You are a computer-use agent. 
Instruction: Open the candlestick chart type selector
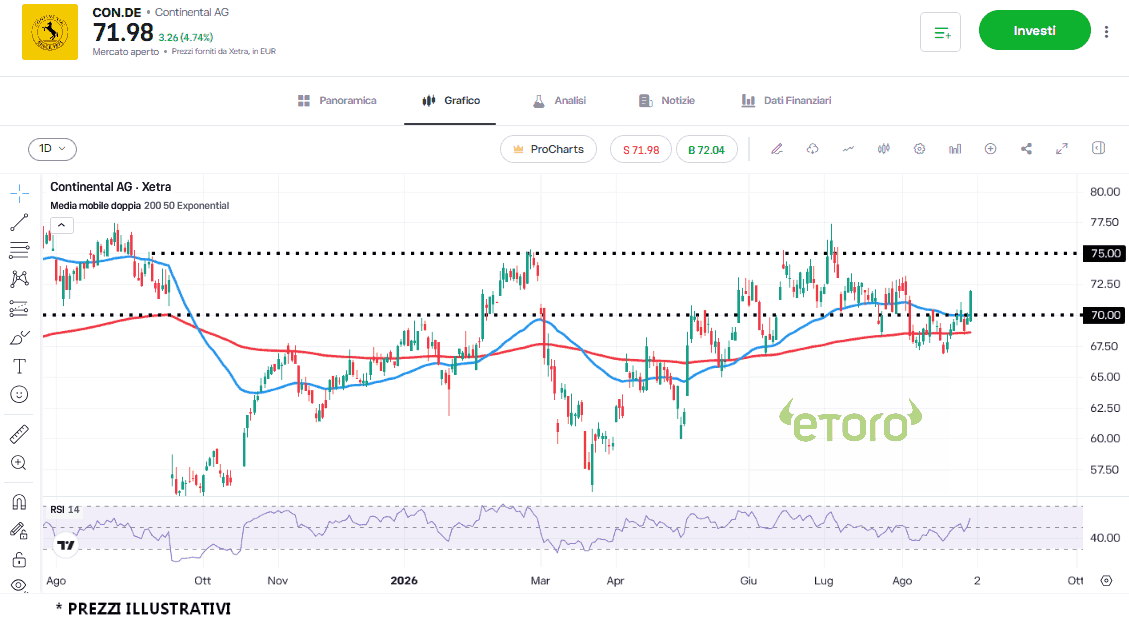[x=883, y=149]
